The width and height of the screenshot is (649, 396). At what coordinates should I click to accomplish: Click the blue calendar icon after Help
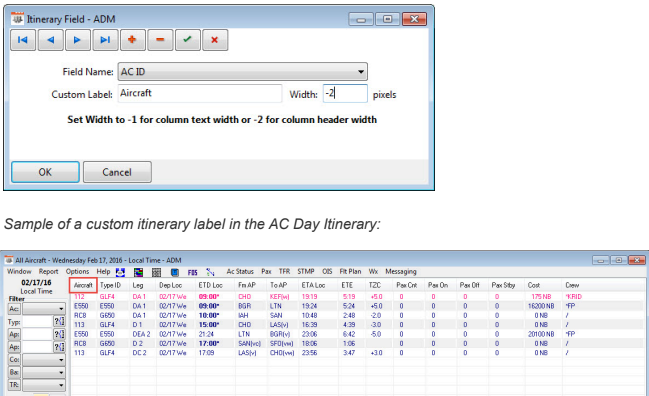[120, 272]
